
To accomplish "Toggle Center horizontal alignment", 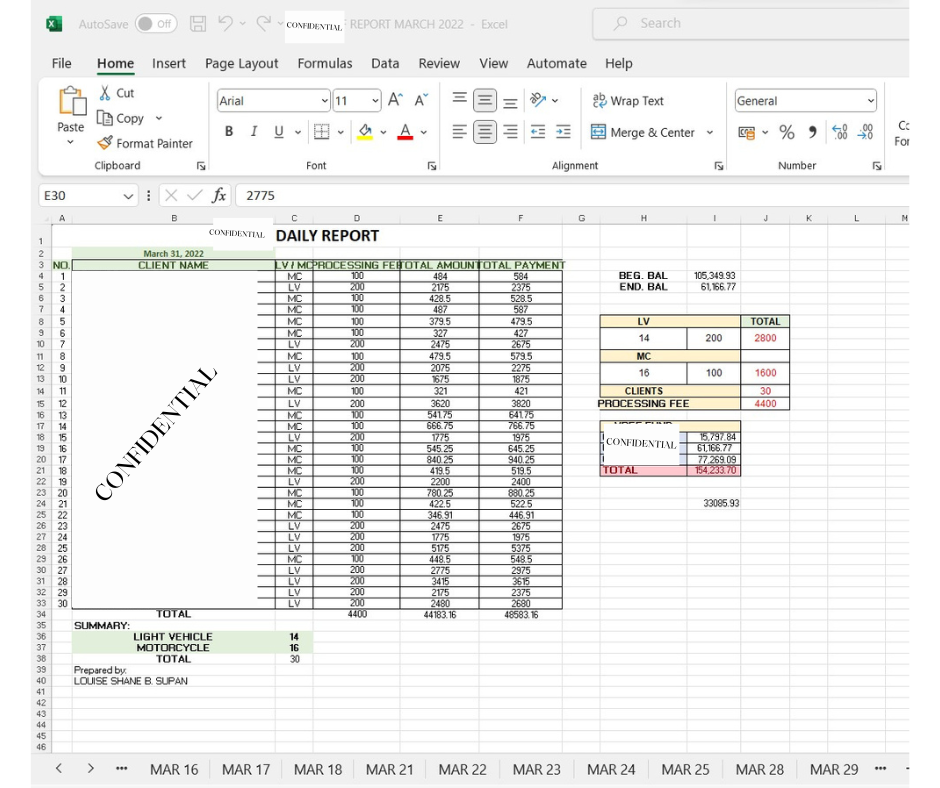I will (x=484, y=132).
